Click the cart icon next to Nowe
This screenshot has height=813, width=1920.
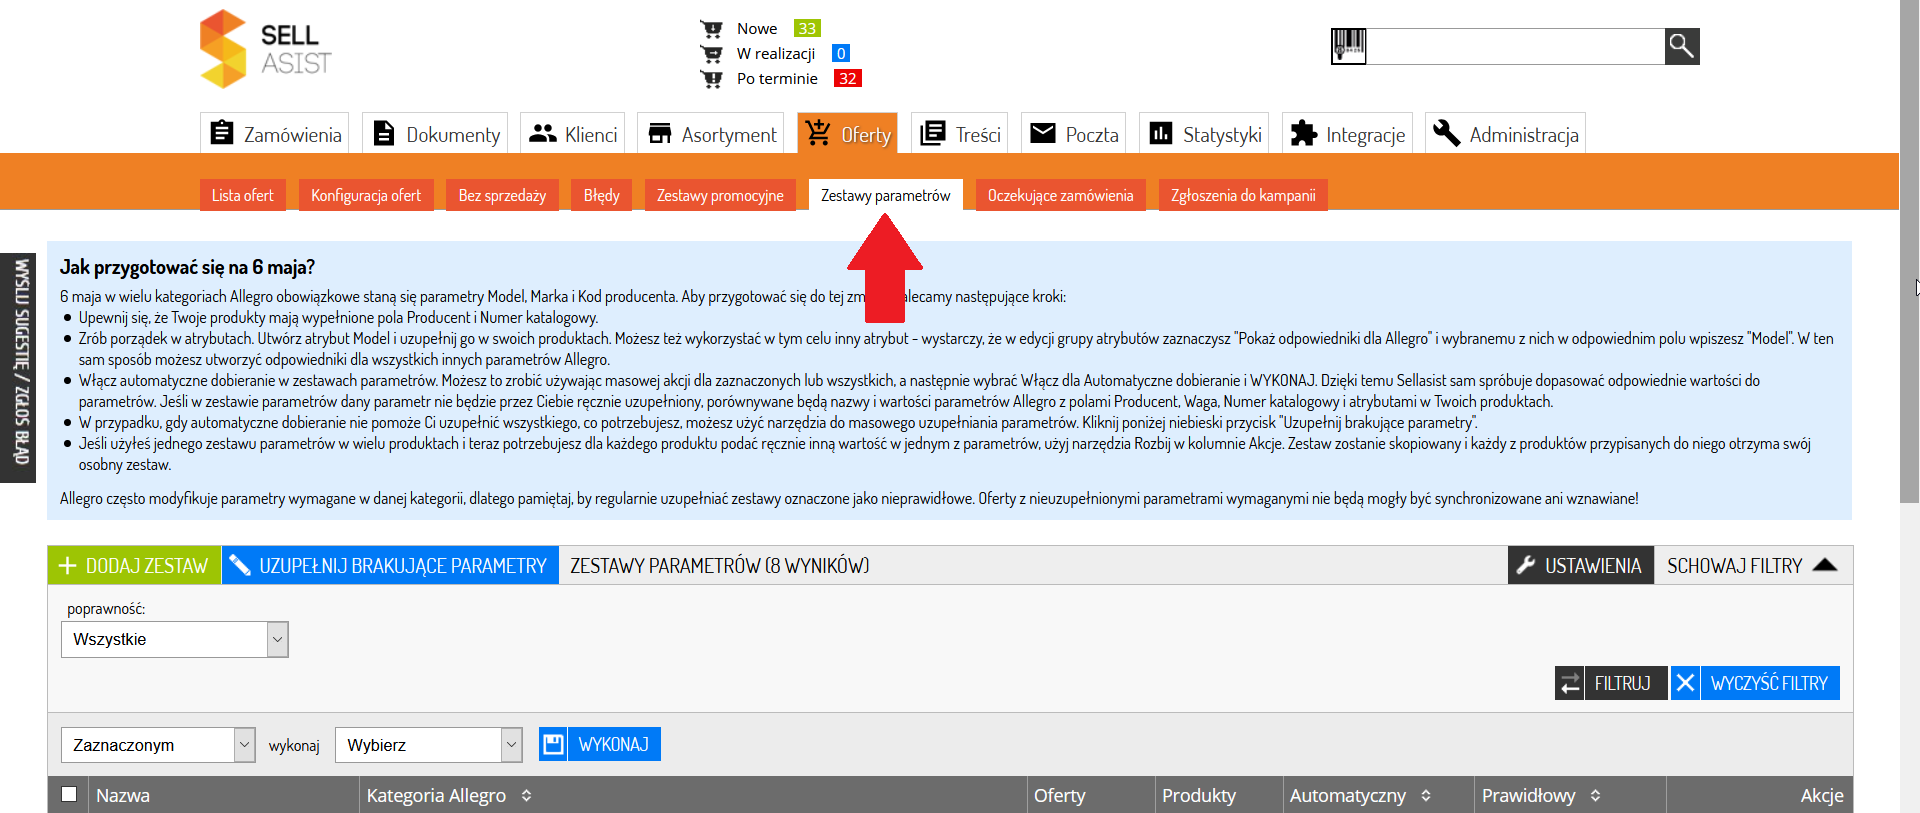pos(711,29)
